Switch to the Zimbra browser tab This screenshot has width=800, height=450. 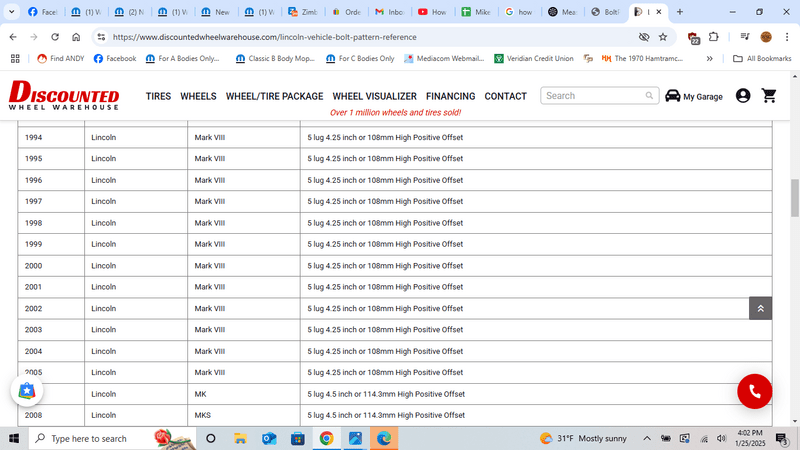click(x=305, y=12)
